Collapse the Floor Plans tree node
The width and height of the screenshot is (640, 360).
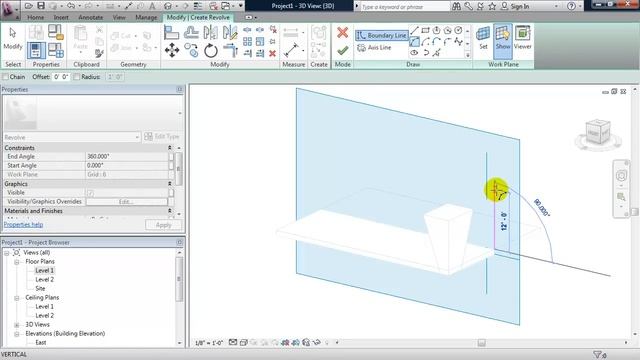tap(17, 262)
